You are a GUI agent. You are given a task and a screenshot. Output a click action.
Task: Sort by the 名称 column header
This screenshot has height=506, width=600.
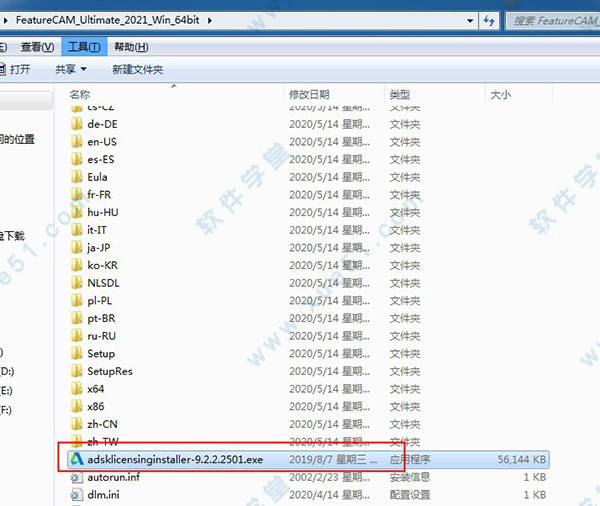tap(80, 94)
